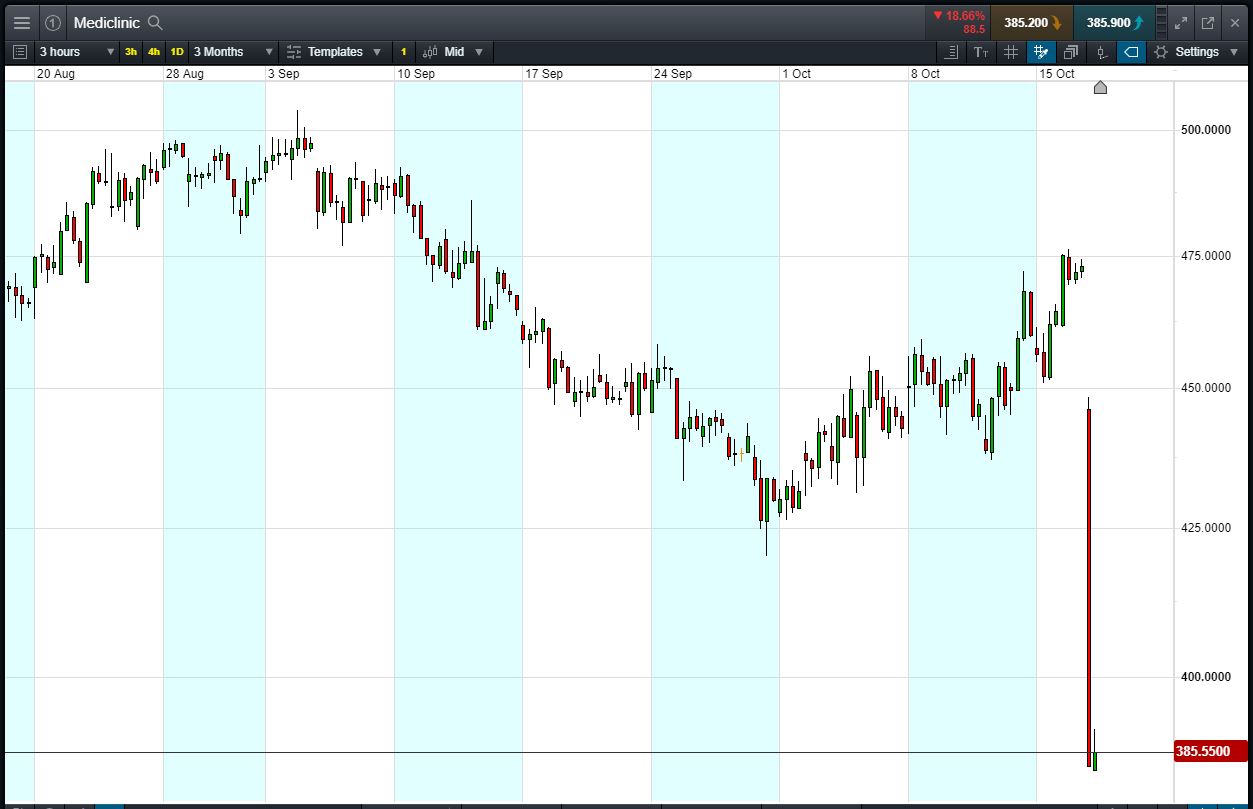Click the 425.0000 price axis label
Image resolution: width=1253 pixels, height=809 pixels.
tap(1206, 527)
